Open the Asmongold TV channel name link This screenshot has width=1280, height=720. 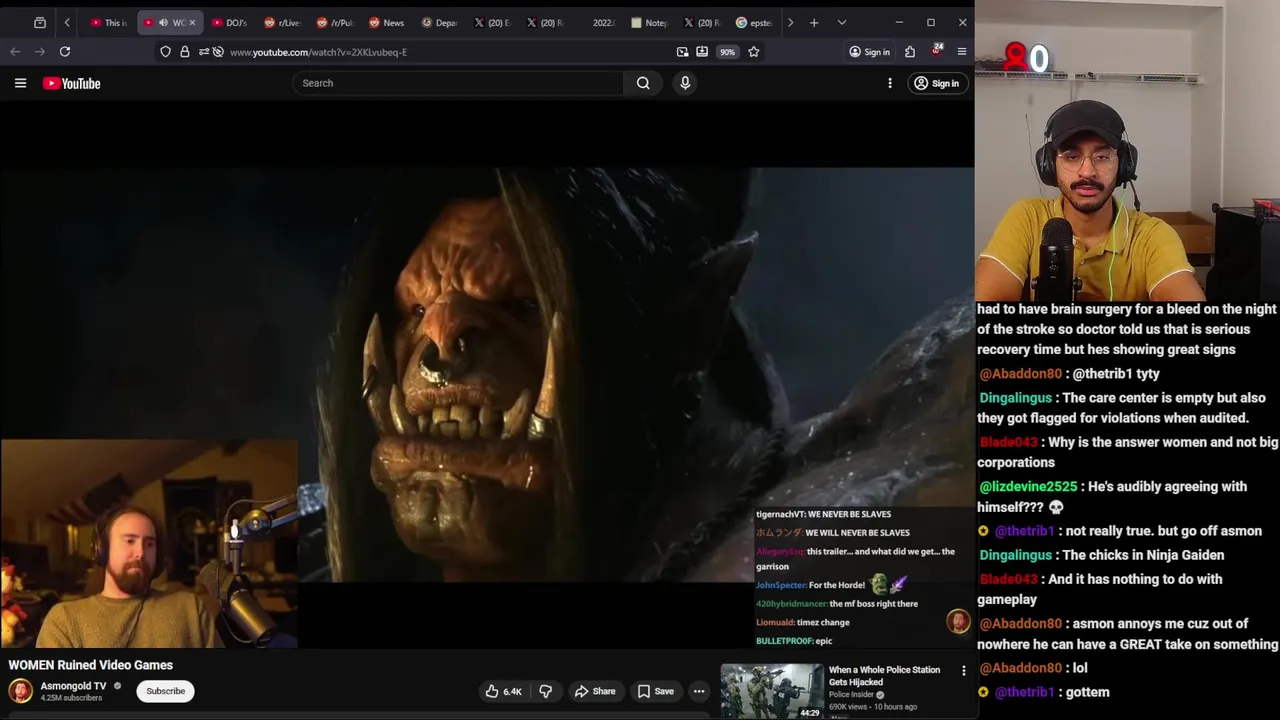[x=73, y=686]
